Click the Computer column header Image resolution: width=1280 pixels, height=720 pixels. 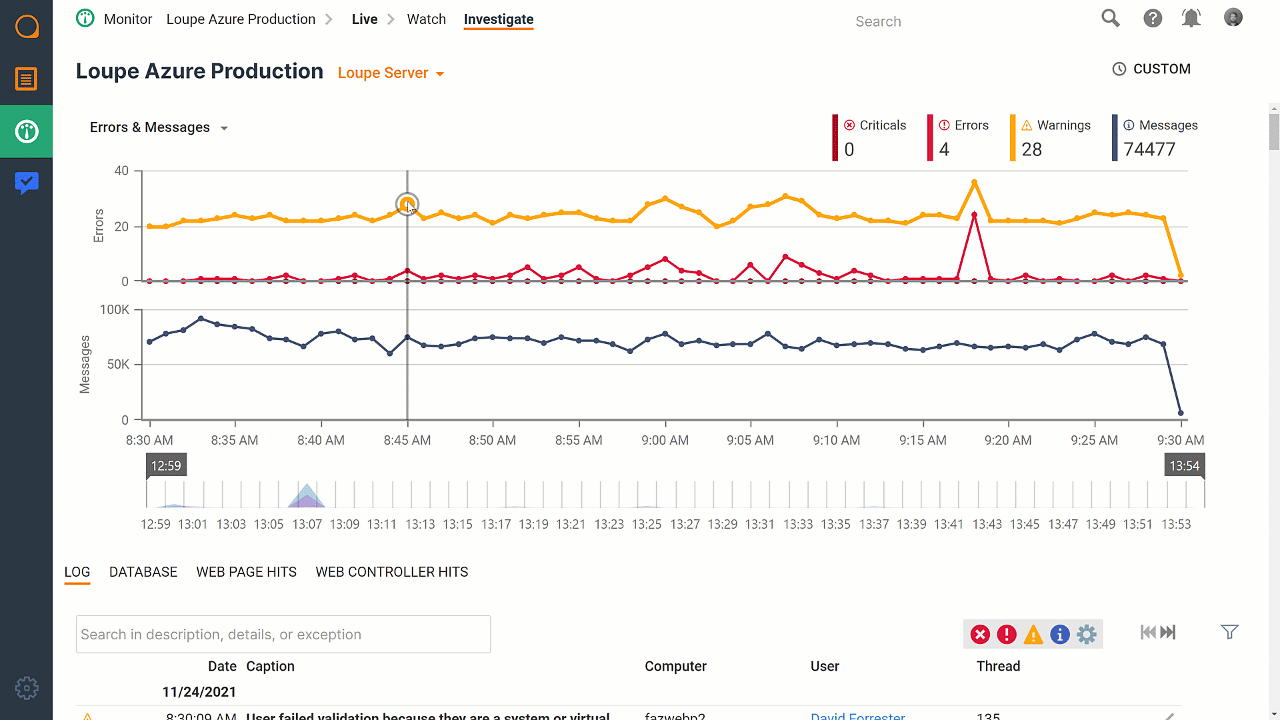(x=676, y=666)
